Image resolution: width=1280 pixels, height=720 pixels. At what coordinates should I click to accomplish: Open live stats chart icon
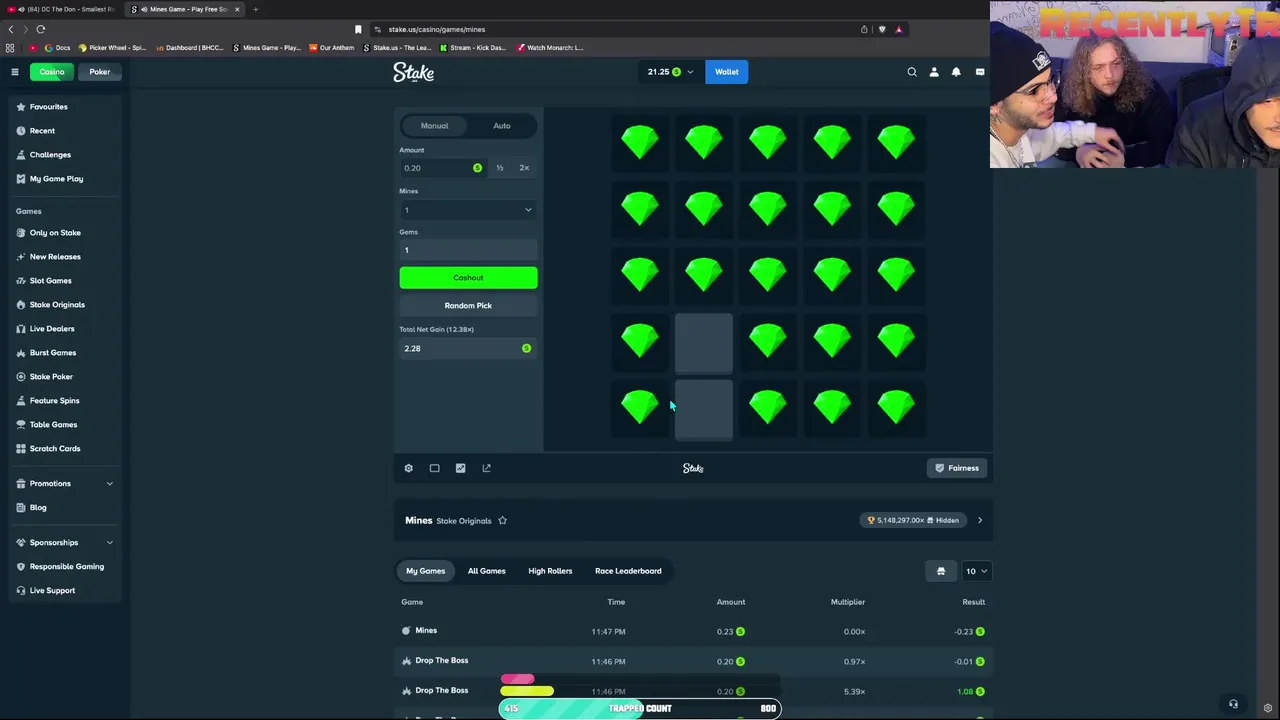pyautogui.click(x=460, y=468)
